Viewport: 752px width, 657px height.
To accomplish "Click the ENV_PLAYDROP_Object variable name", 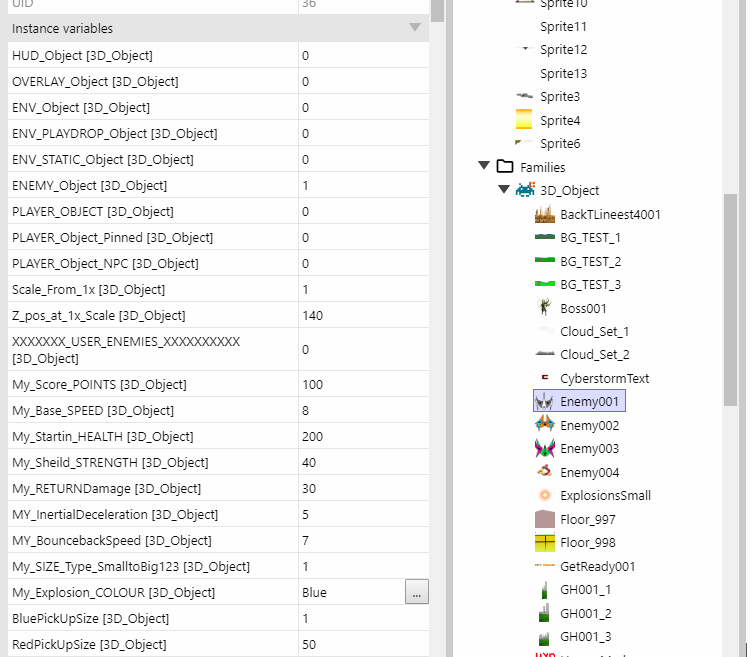I will (115, 133).
